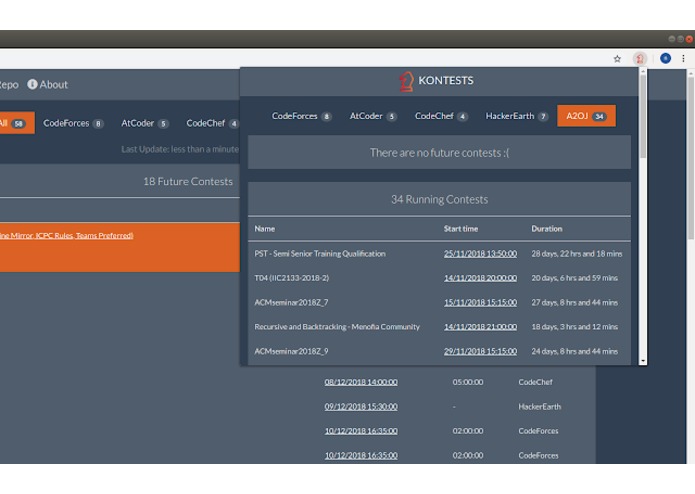The height and width of the screenshot is (494, 695).
Task: Click the HackerEarth site cell on page
Action: click(539, 407)
